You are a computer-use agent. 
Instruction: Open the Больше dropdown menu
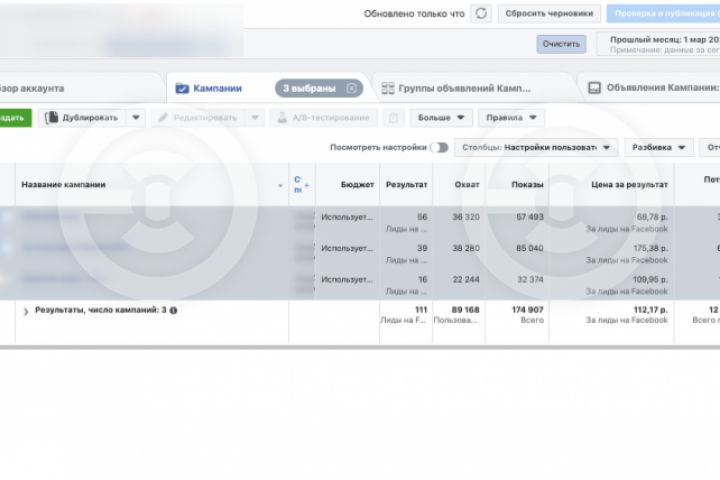click(441, 118)
